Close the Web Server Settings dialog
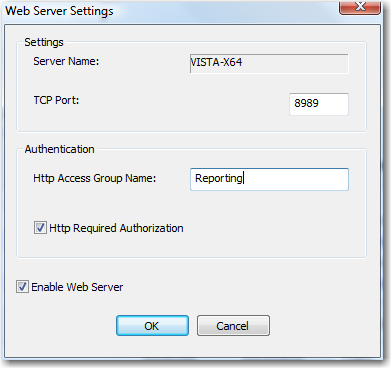This screenshot has width=391, height=368. tap(360, 7)
